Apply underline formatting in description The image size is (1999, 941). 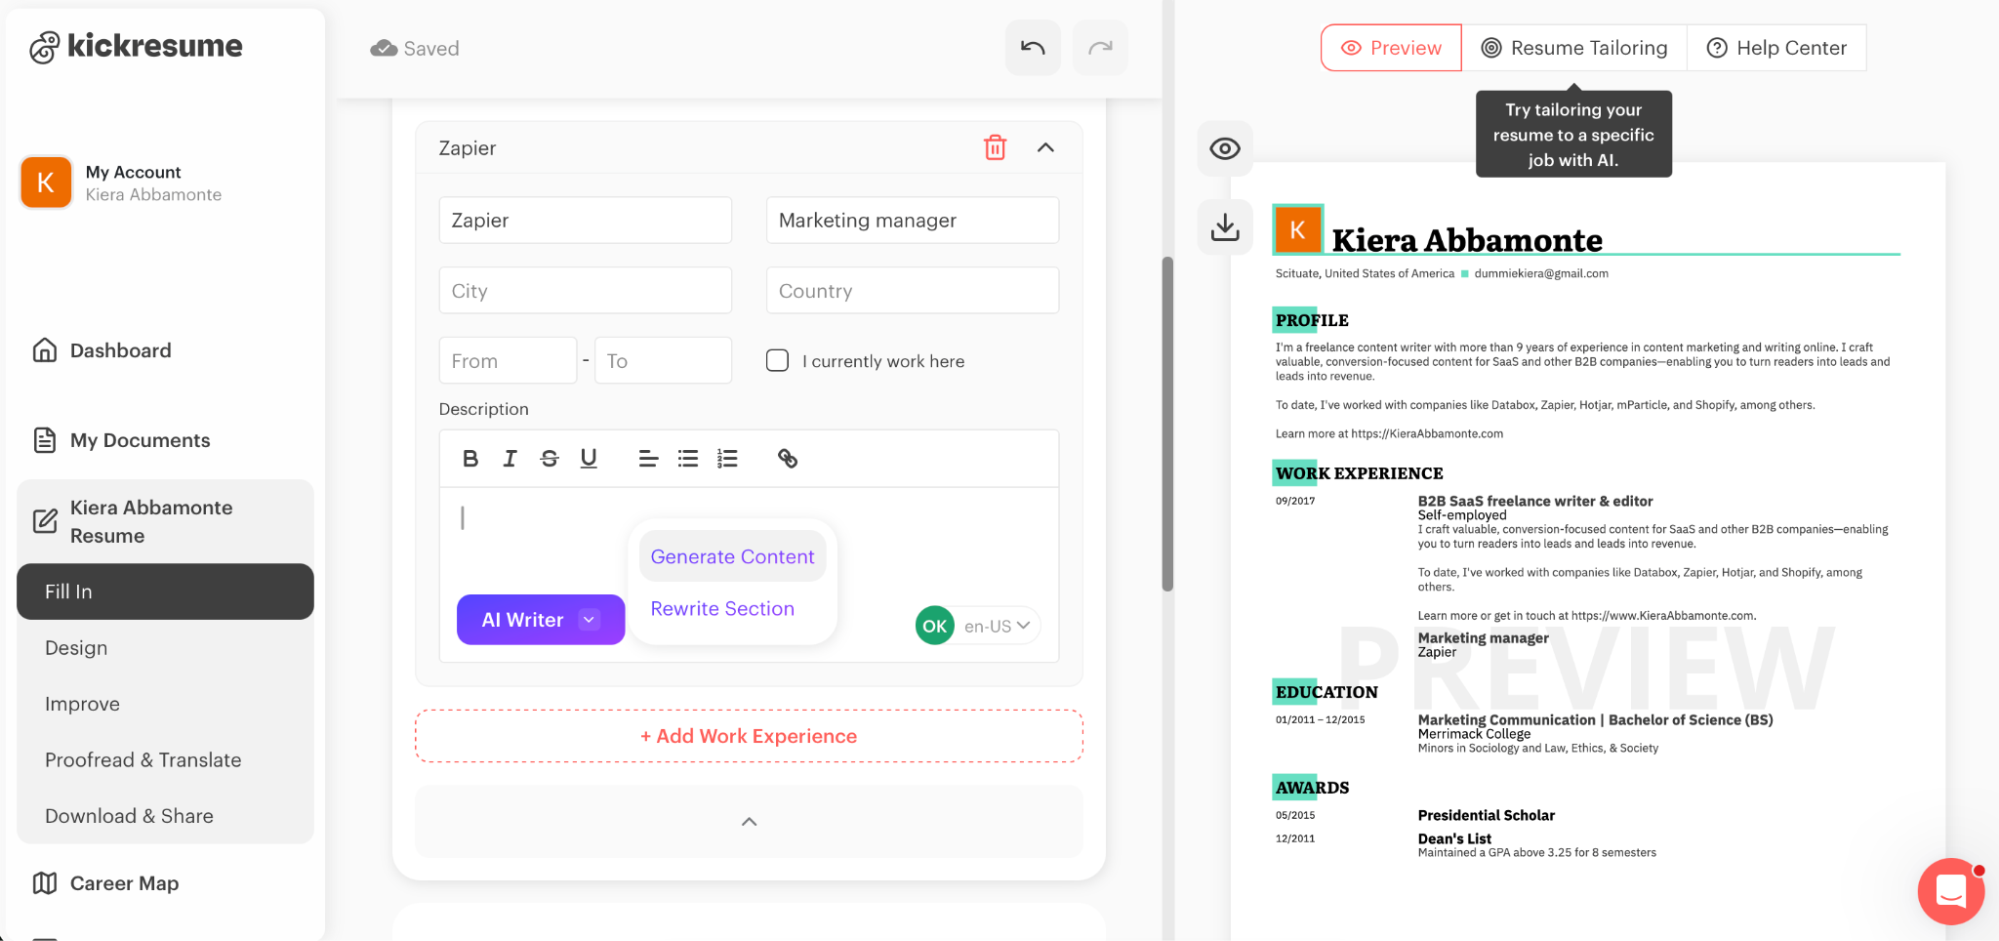(x=589, y=458)
